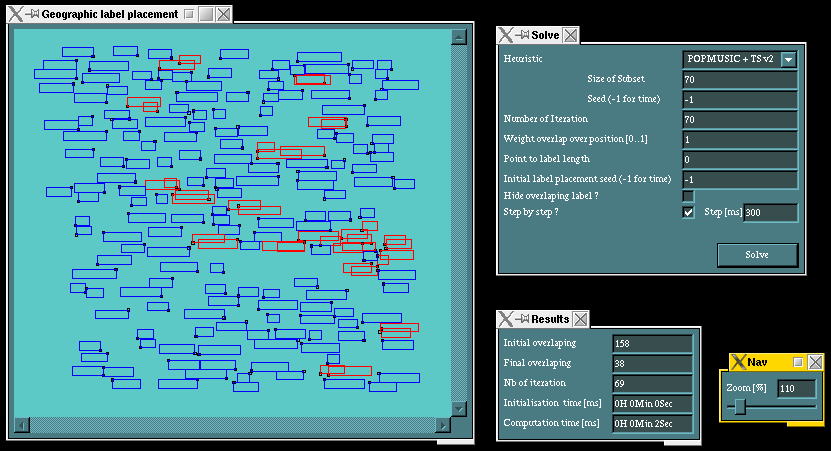Viewport: 831px width, 451px height.
Task: Maximize the Geographic label placement window
Action: point(206,14)
